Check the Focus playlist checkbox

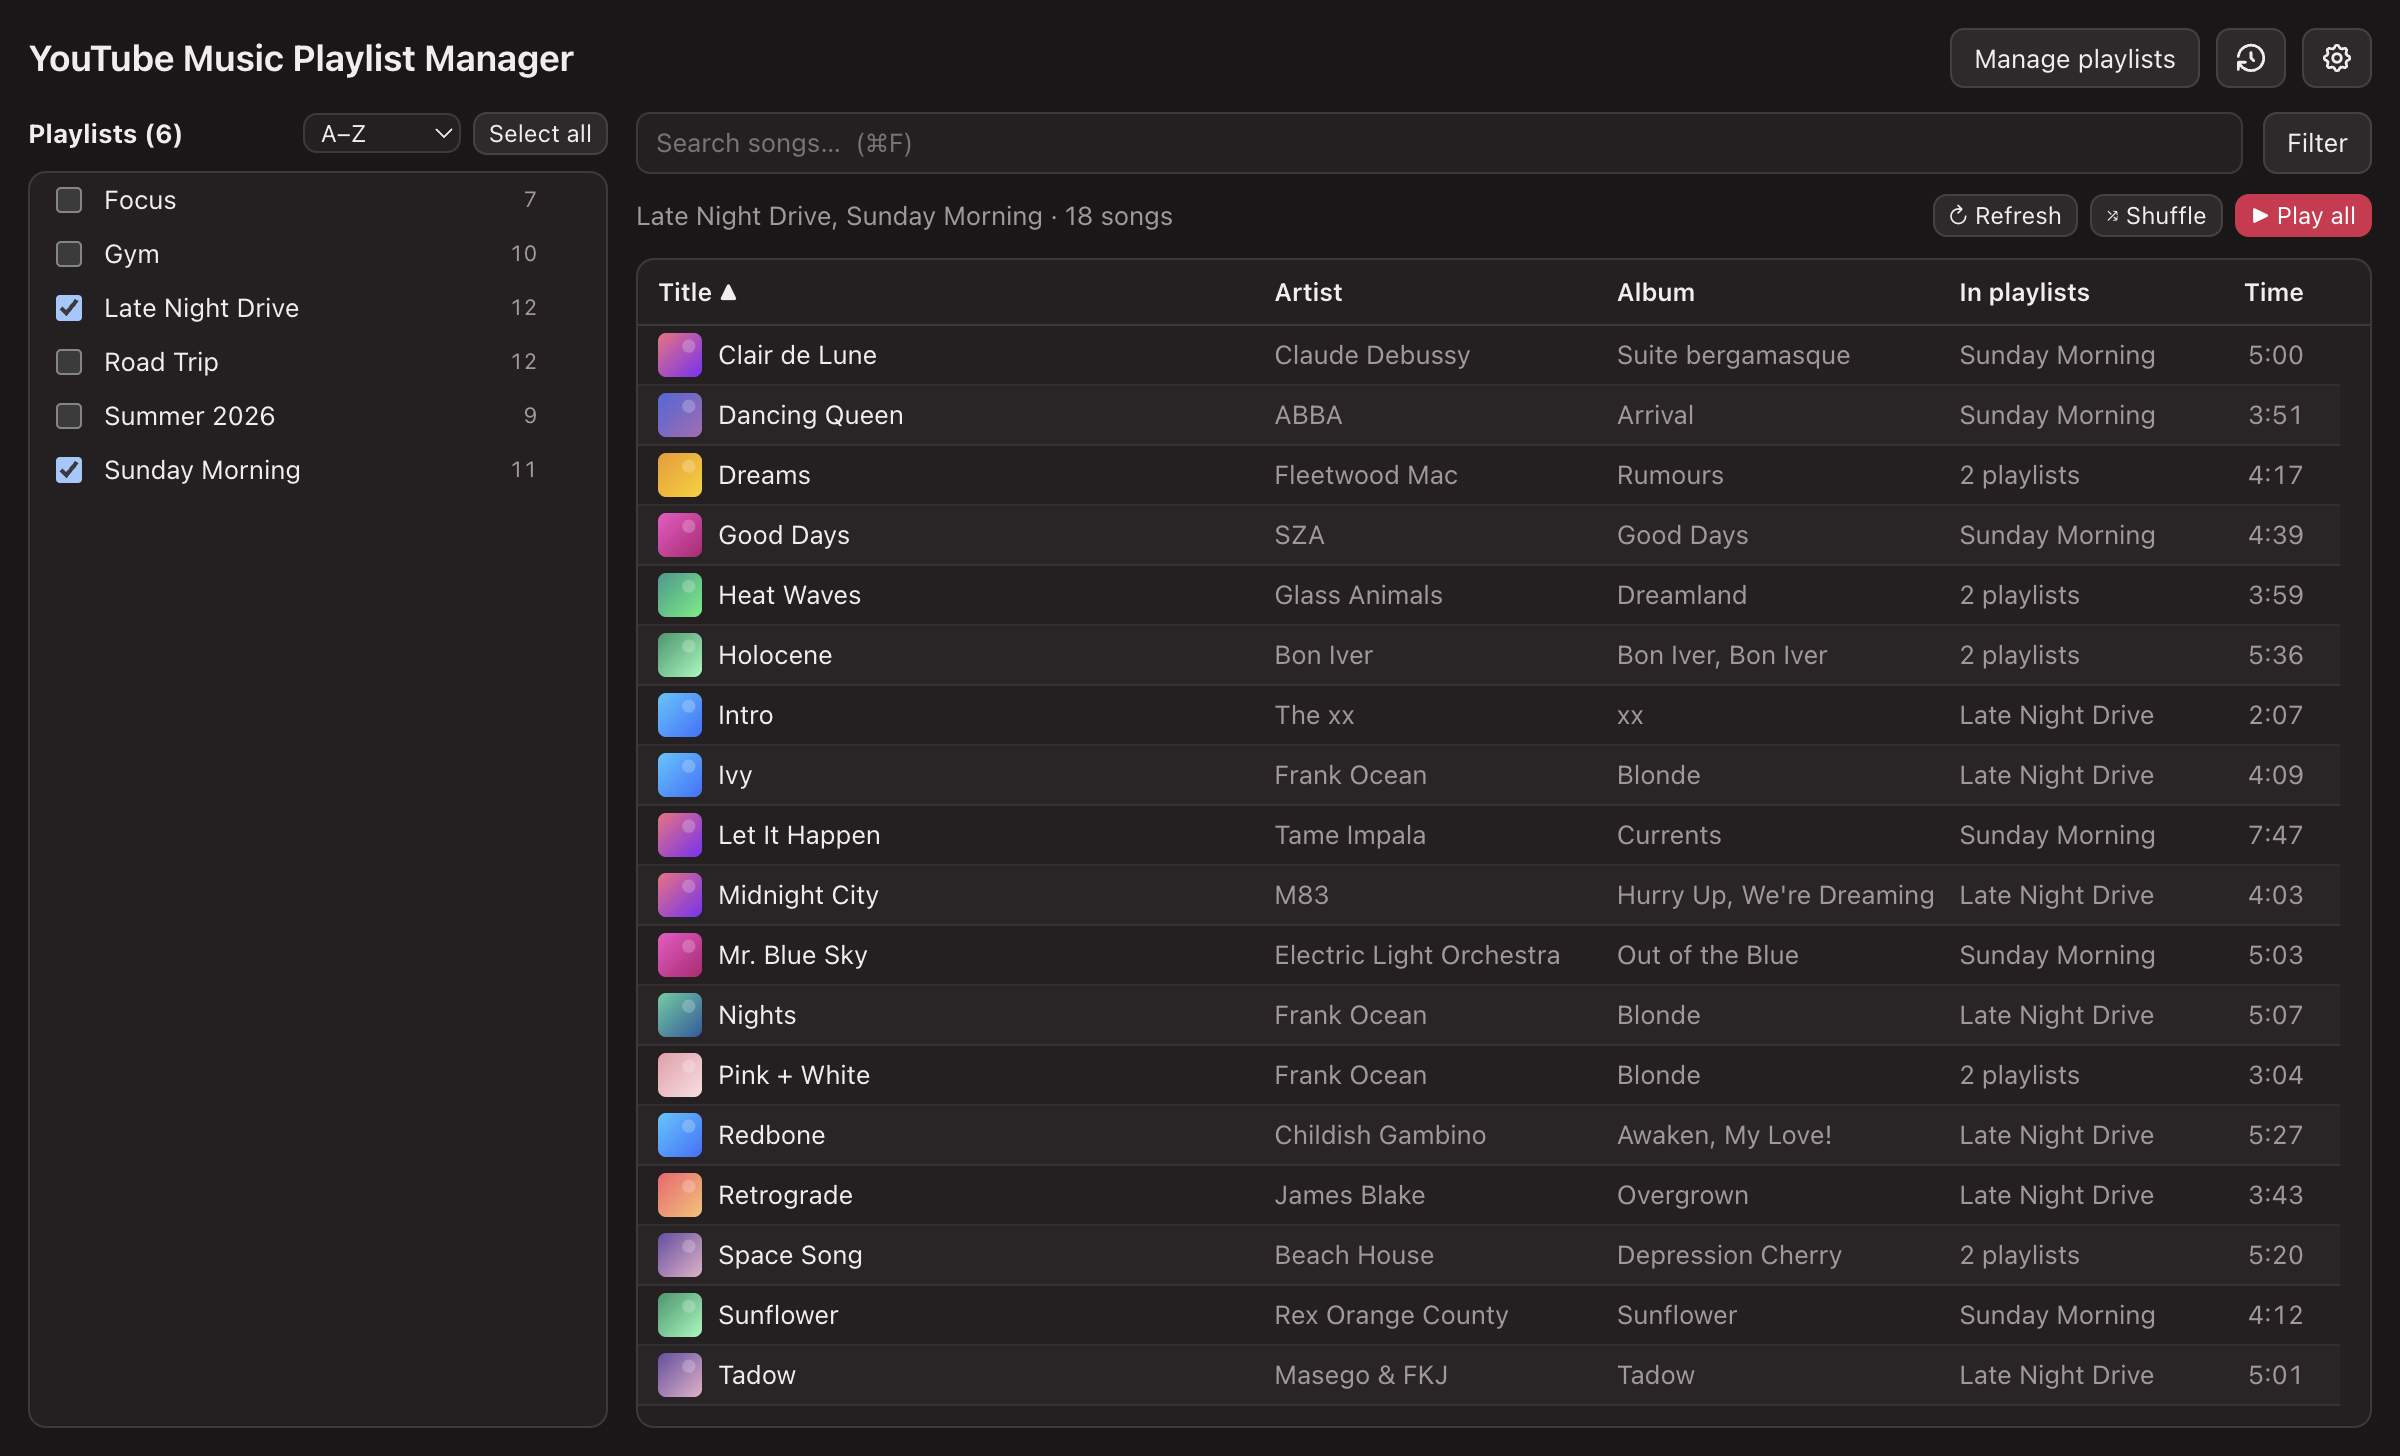tap(69, 200)
